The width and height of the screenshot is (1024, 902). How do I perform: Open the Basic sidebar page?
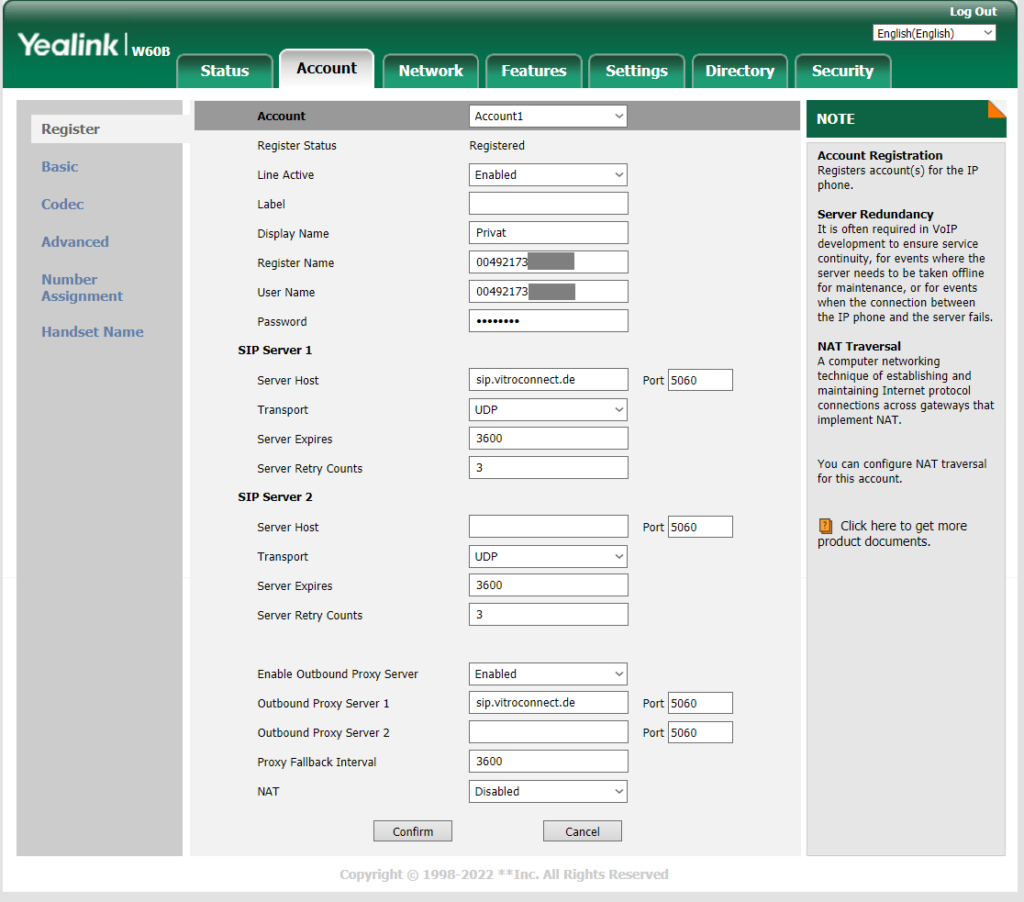pyautogui.click(x=60, y=167)
